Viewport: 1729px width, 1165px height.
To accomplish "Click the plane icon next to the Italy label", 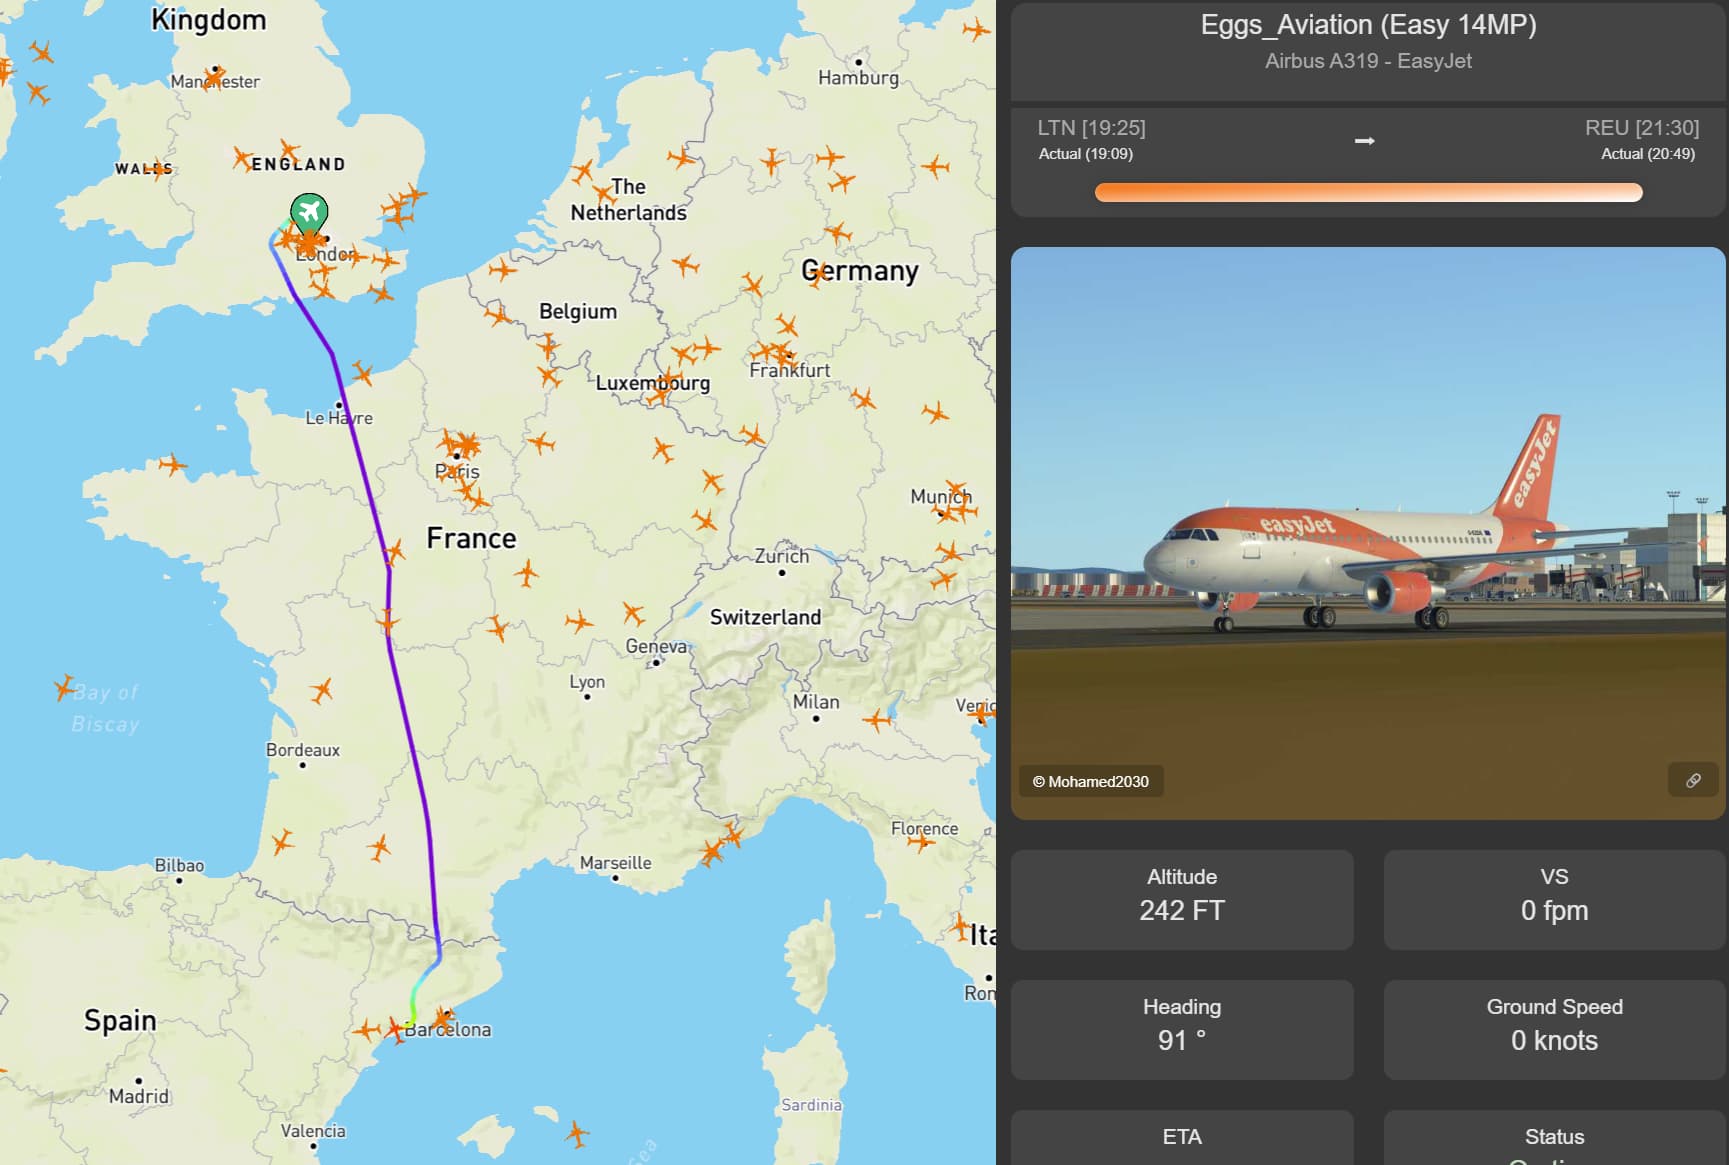I will pos(961,926).
